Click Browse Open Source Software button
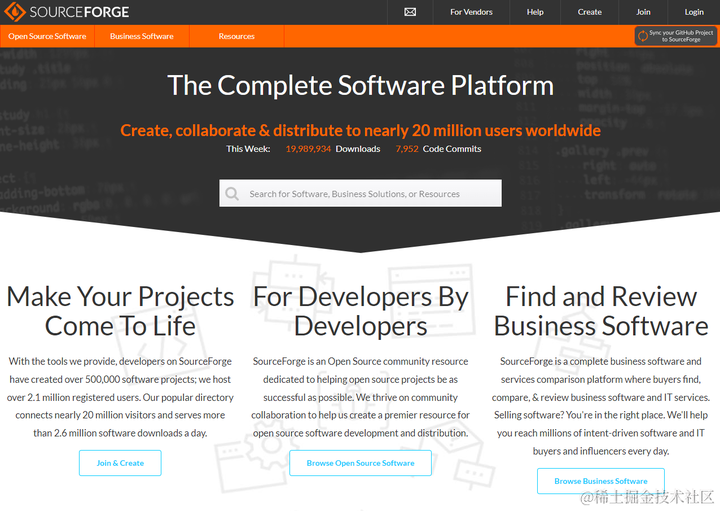The image size is (720, 511). (x=360, y=463)
